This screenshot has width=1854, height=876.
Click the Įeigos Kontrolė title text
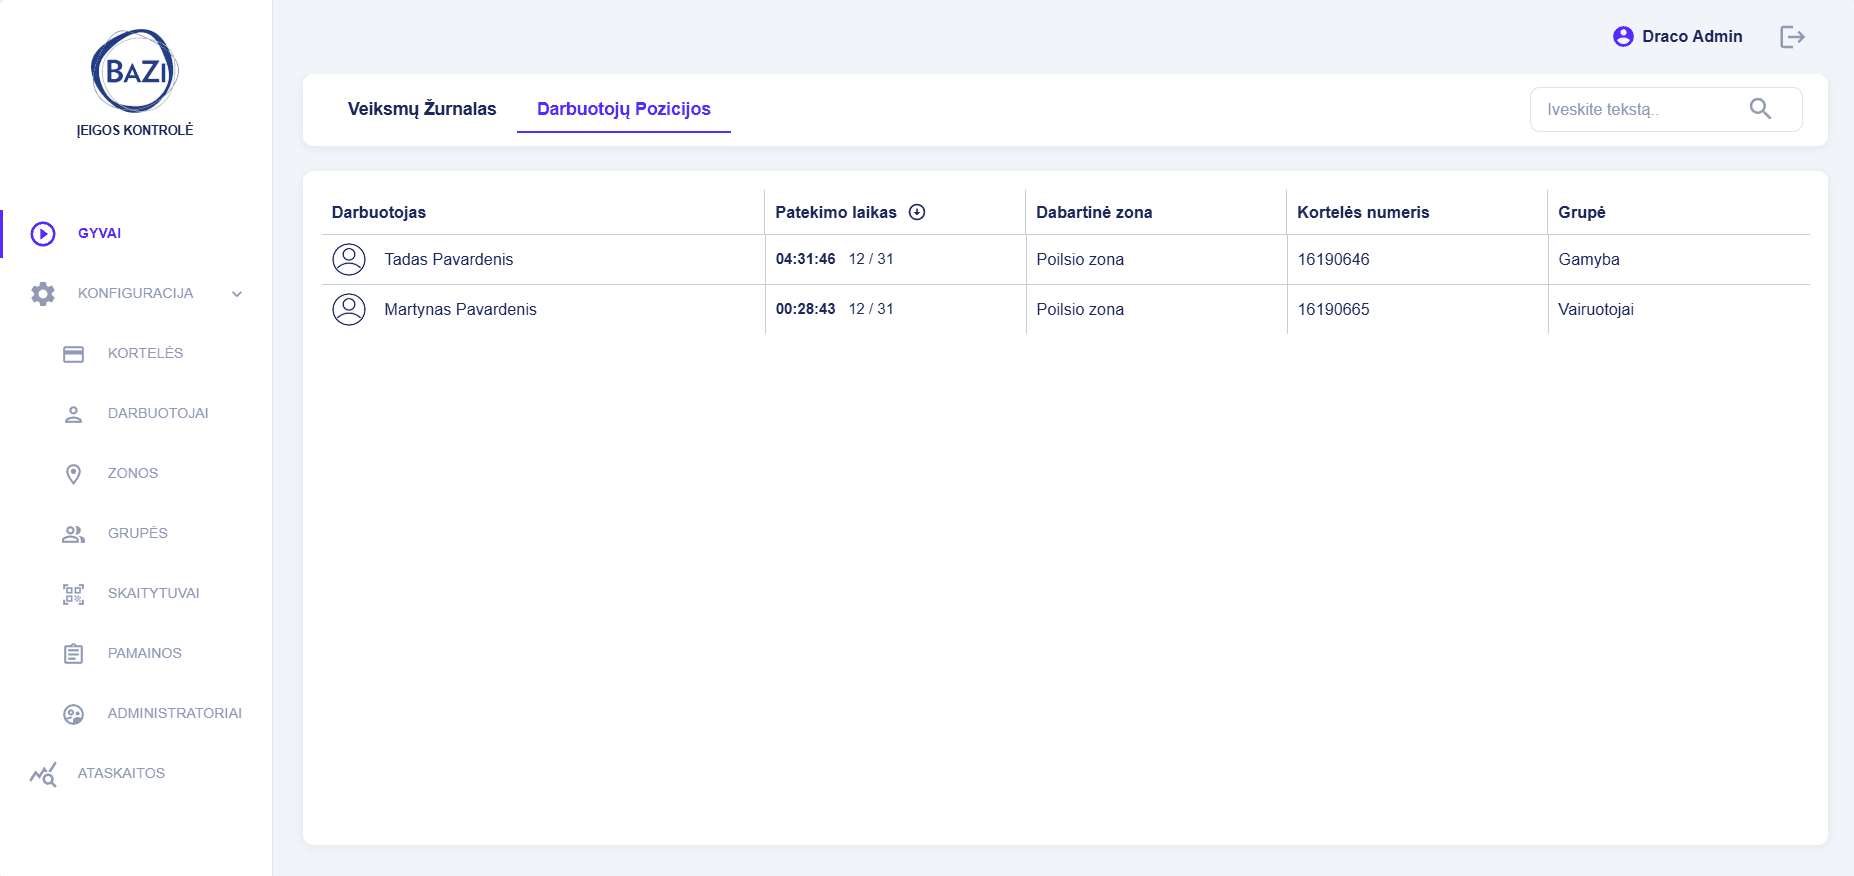click(x=135, y=130)
